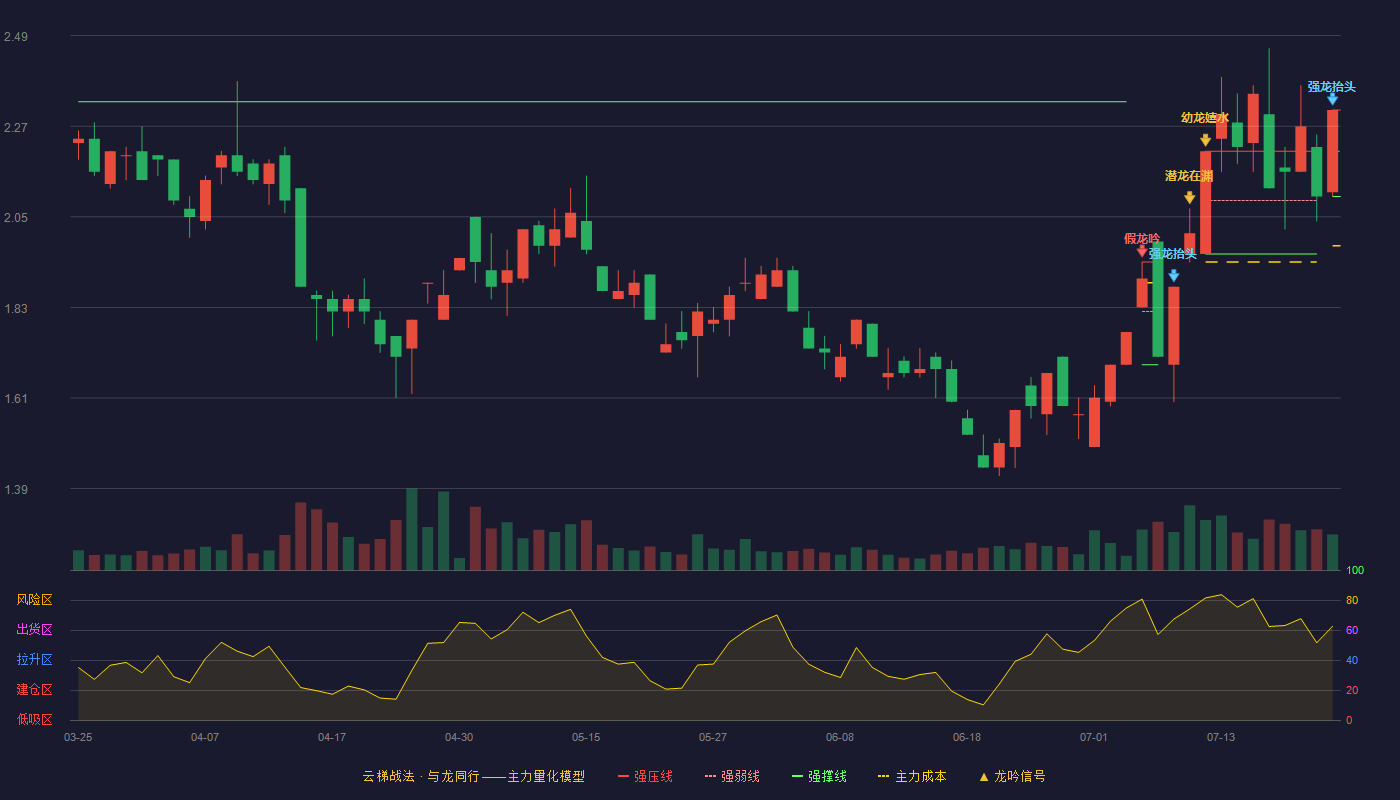Click the 1.39 price axis label
Screen dimensions: 1400x800
(x=16, y=490)
